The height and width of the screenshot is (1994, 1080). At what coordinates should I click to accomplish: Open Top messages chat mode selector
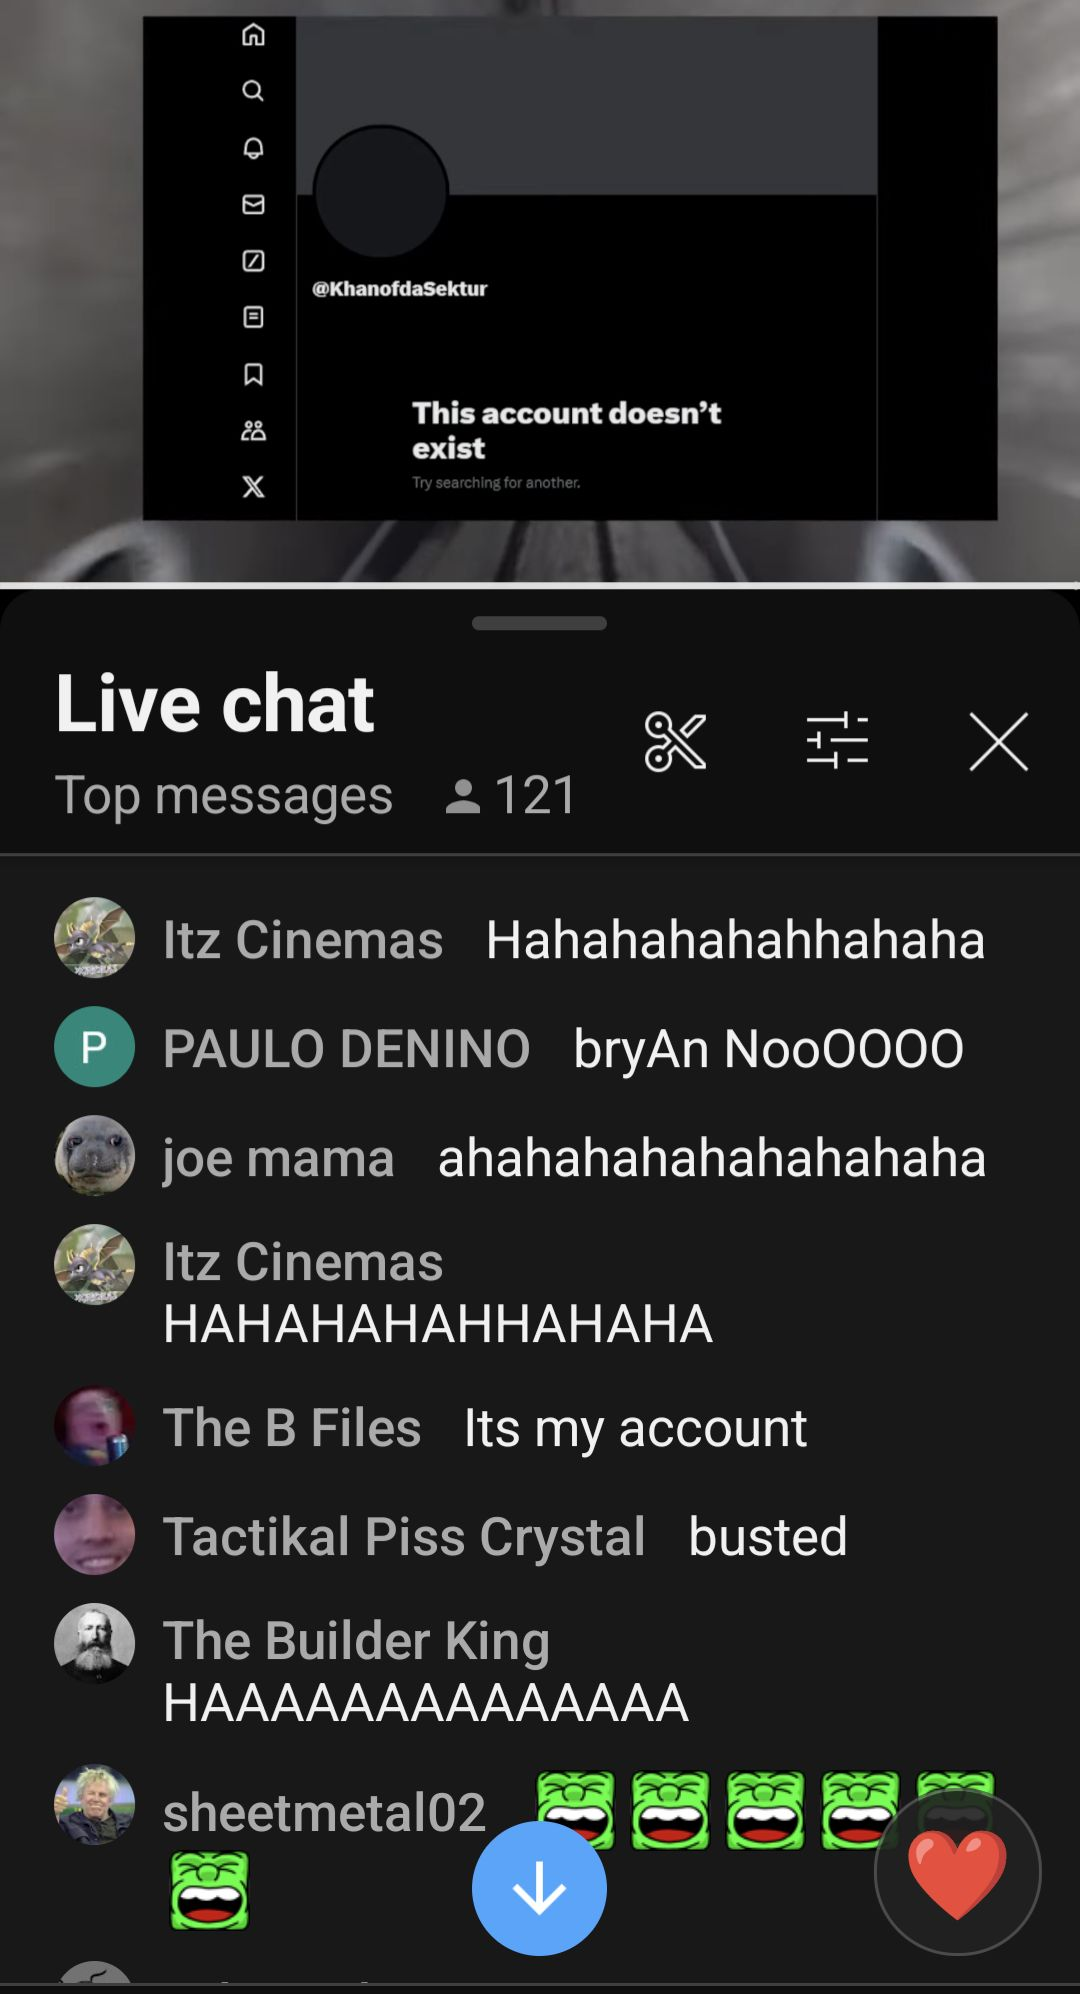point(224,795)
